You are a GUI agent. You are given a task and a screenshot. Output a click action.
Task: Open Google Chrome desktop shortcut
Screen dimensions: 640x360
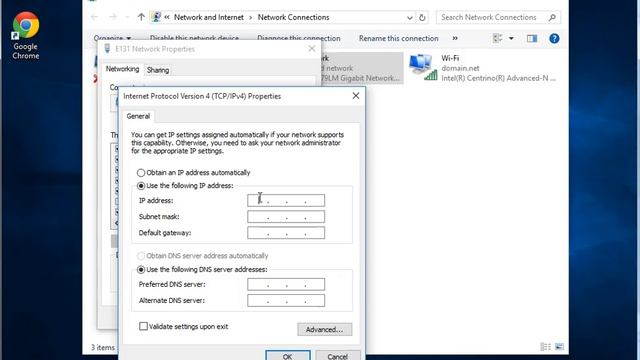pos(25,36)
